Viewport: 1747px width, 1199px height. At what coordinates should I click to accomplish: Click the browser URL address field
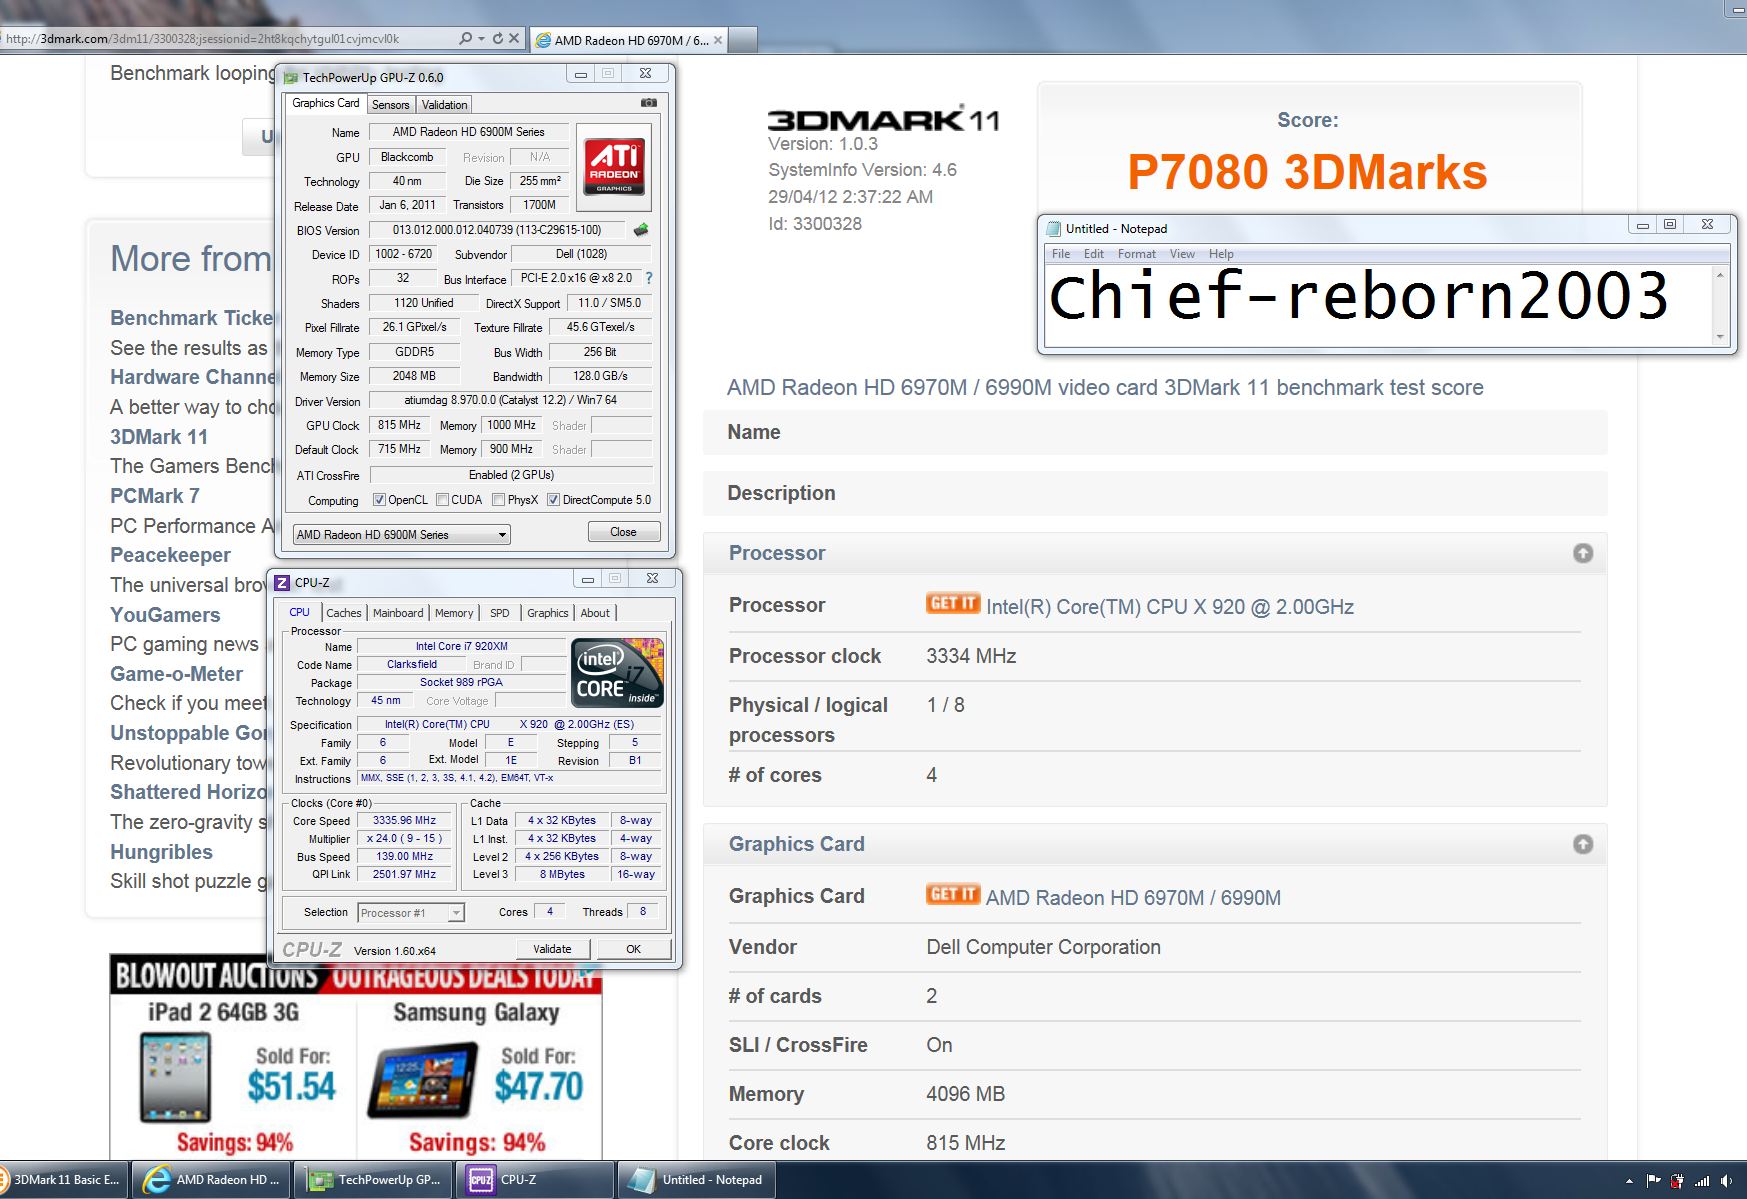[x=230, y=39]
